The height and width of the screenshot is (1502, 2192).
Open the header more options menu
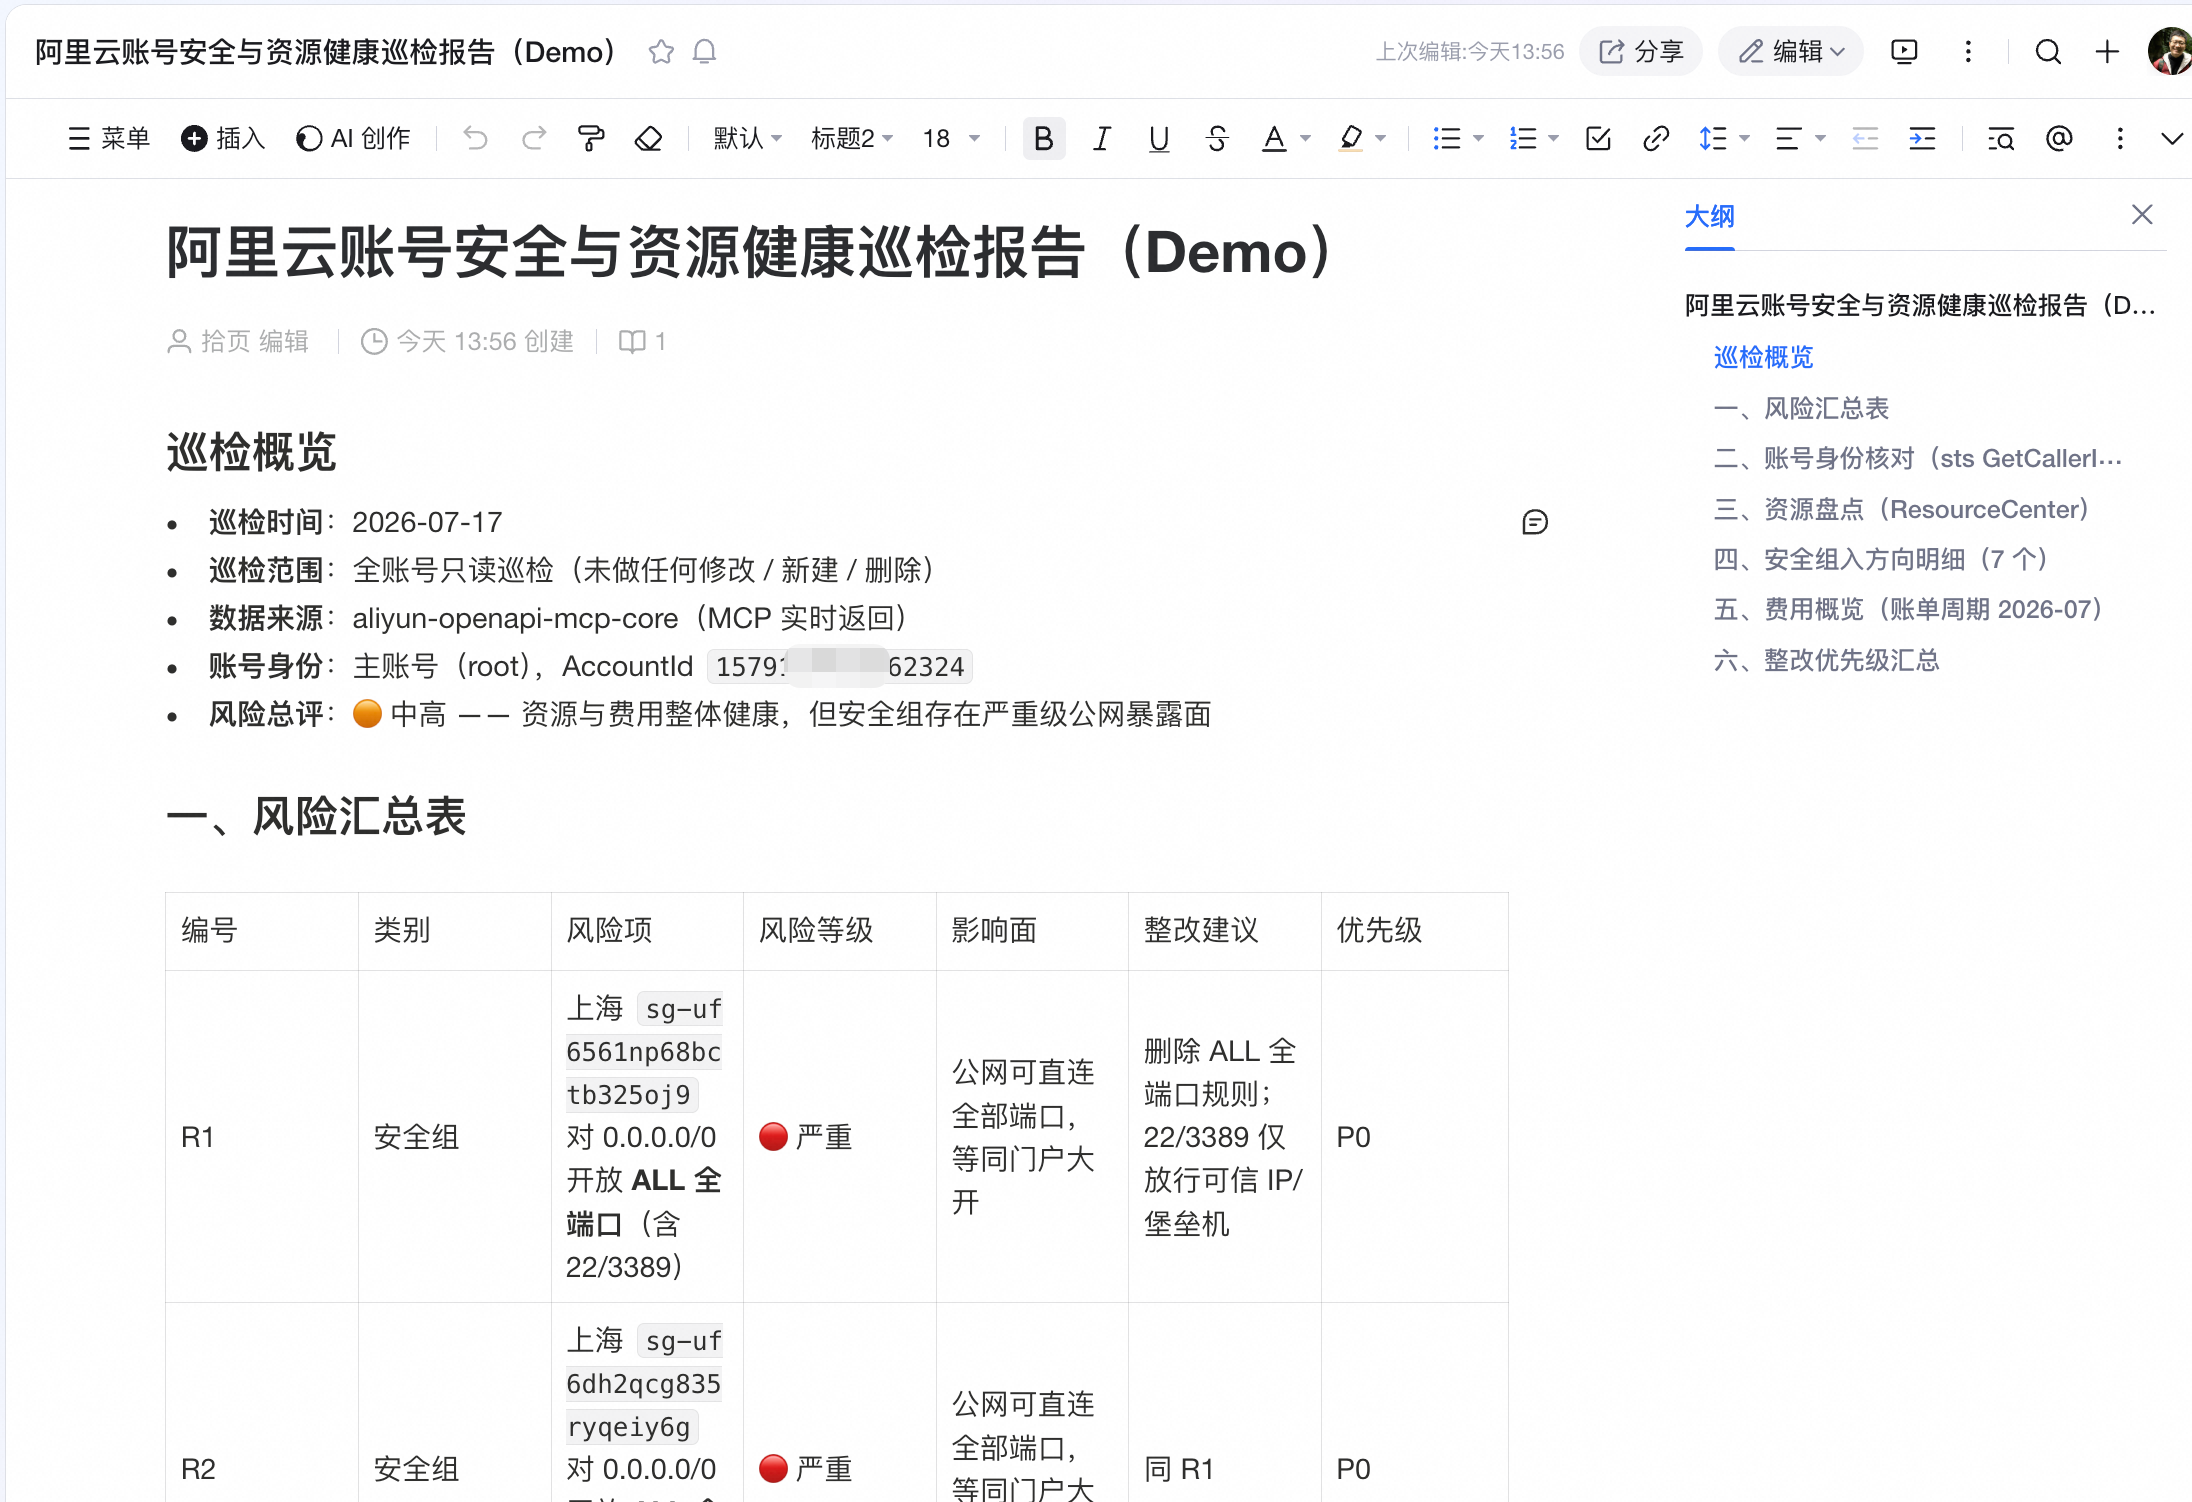pyautogui.click(x=1968, y=52)
